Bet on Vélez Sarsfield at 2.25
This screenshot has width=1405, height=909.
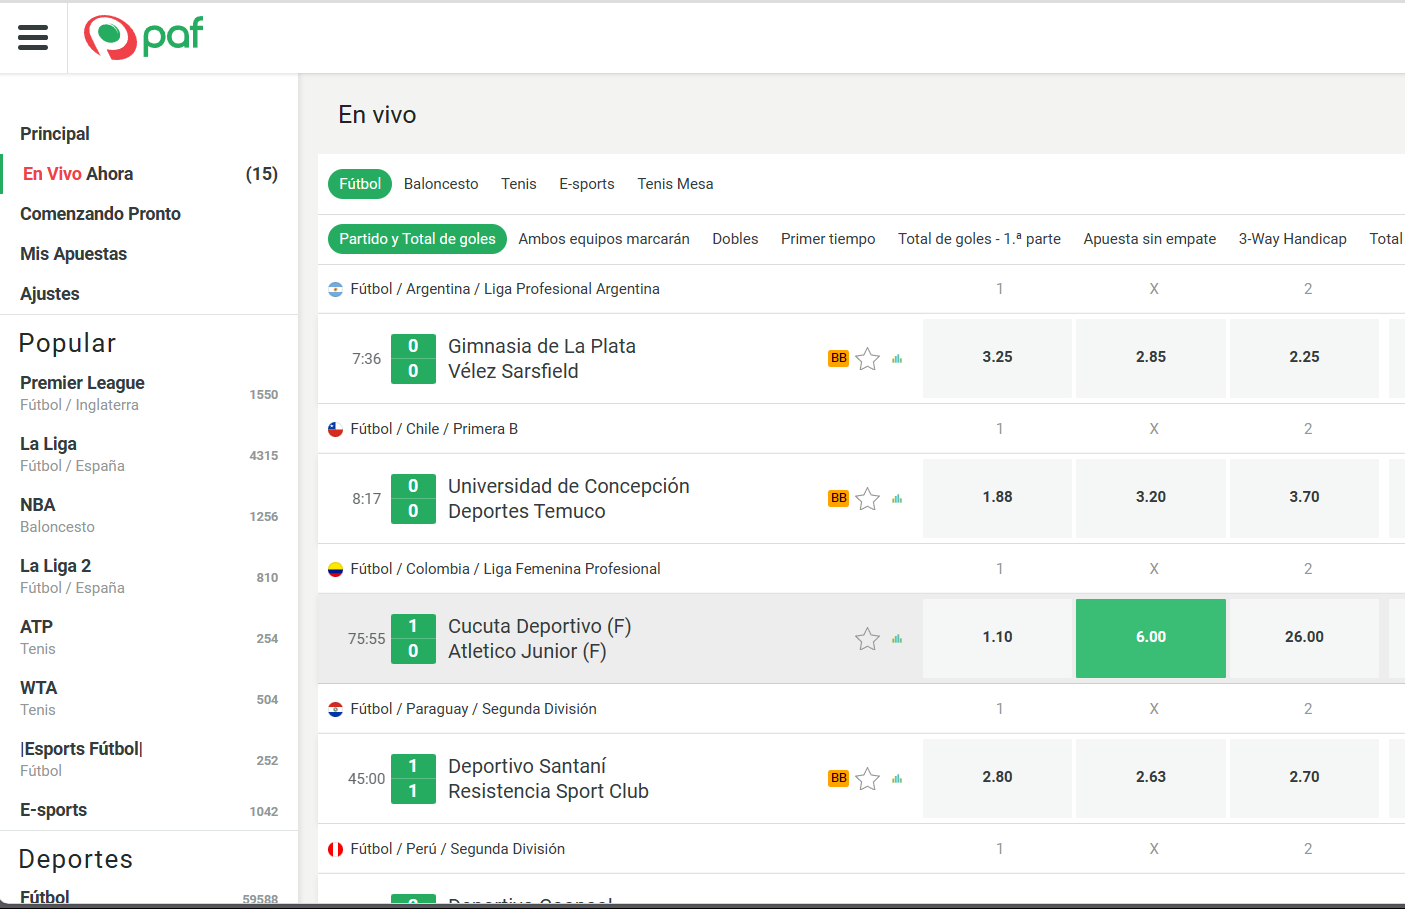click(1304, 358)
